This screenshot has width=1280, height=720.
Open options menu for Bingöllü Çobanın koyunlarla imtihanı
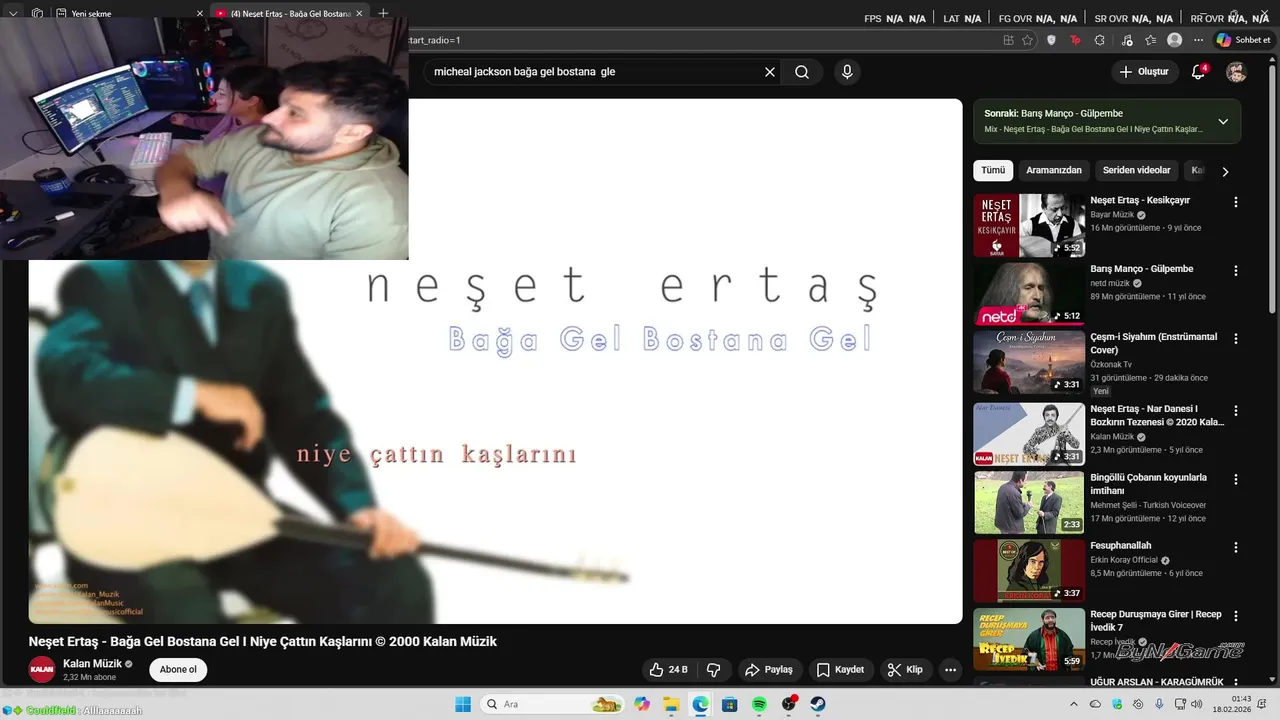click(x=1236, y=480)
